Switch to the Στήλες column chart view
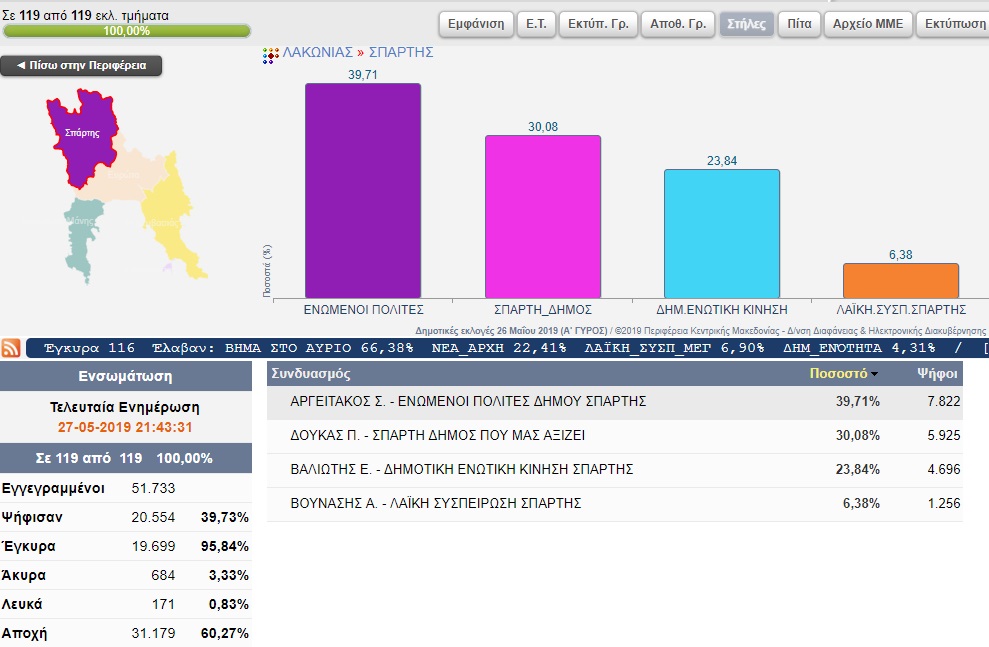 pos(746,24)
